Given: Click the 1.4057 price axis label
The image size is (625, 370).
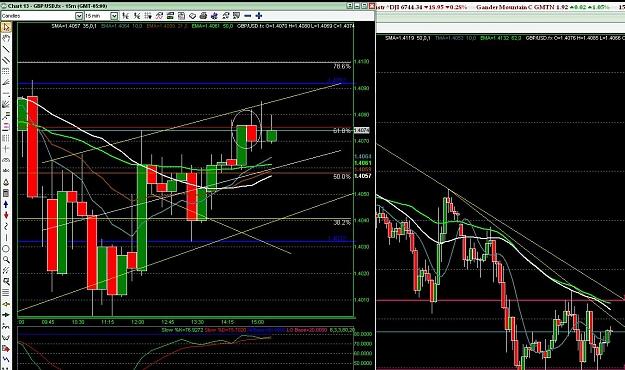Looking at the screenshot, I should click(363, 176).
